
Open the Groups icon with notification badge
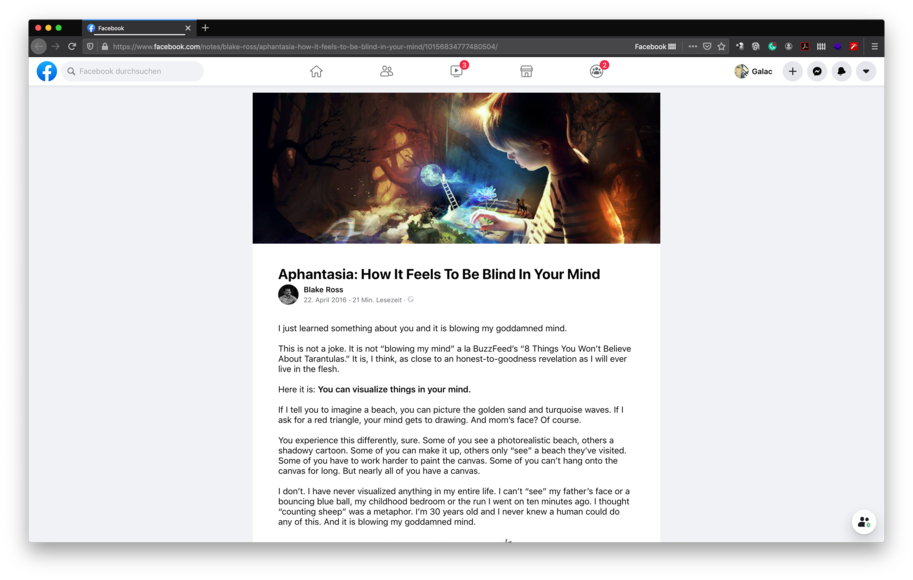(596, 71)
